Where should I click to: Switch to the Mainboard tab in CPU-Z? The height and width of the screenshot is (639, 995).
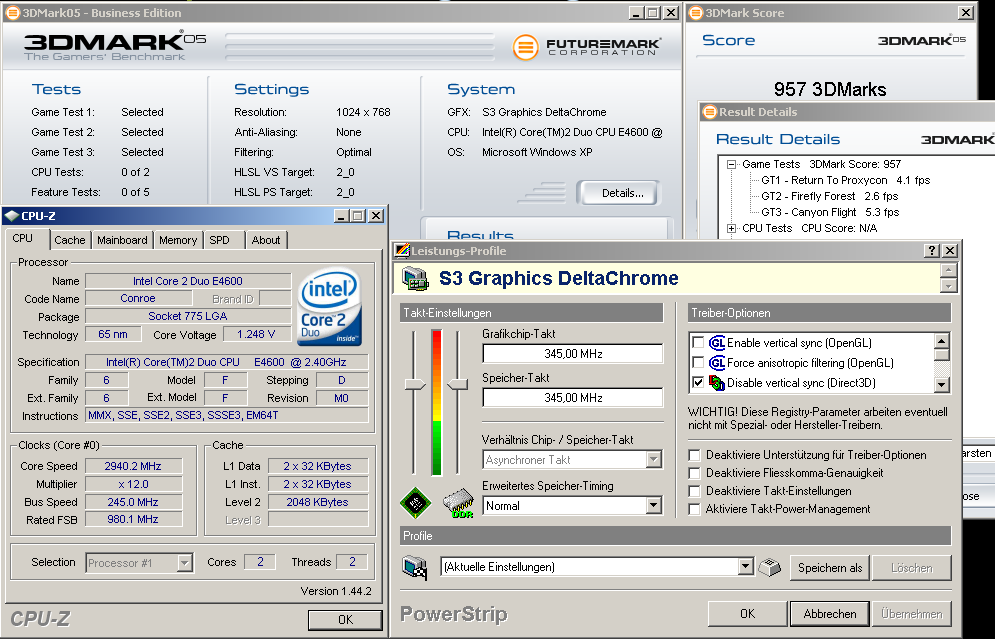(x=122, y=240)
